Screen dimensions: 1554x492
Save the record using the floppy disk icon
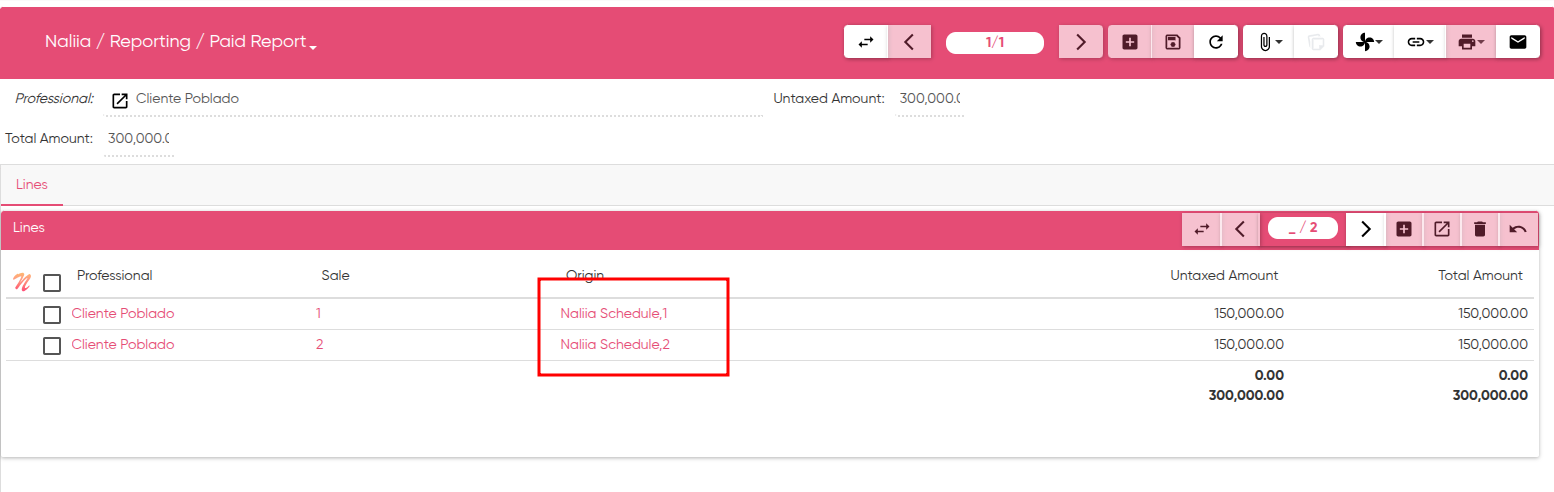point(1173,42)
